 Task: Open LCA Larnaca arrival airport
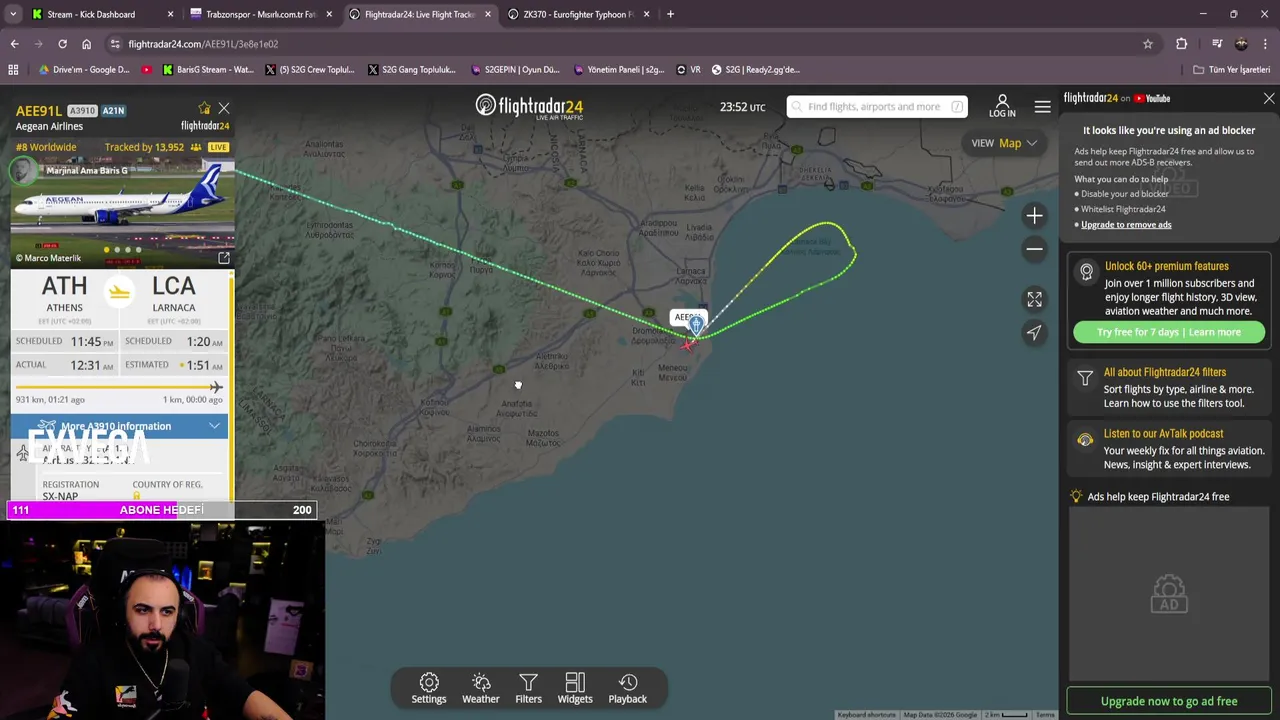tap(174, 294)
